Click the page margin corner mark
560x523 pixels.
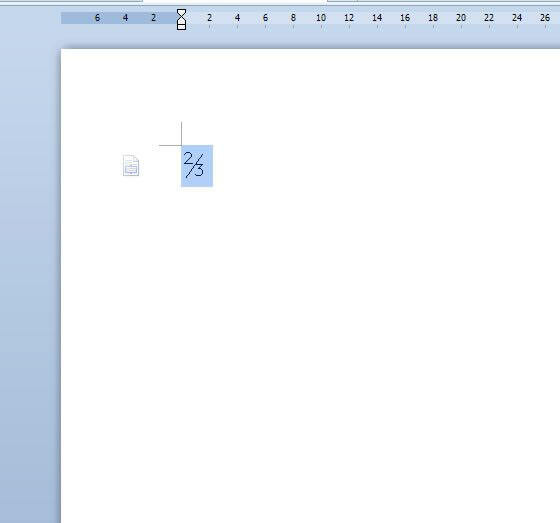[170, 134]
